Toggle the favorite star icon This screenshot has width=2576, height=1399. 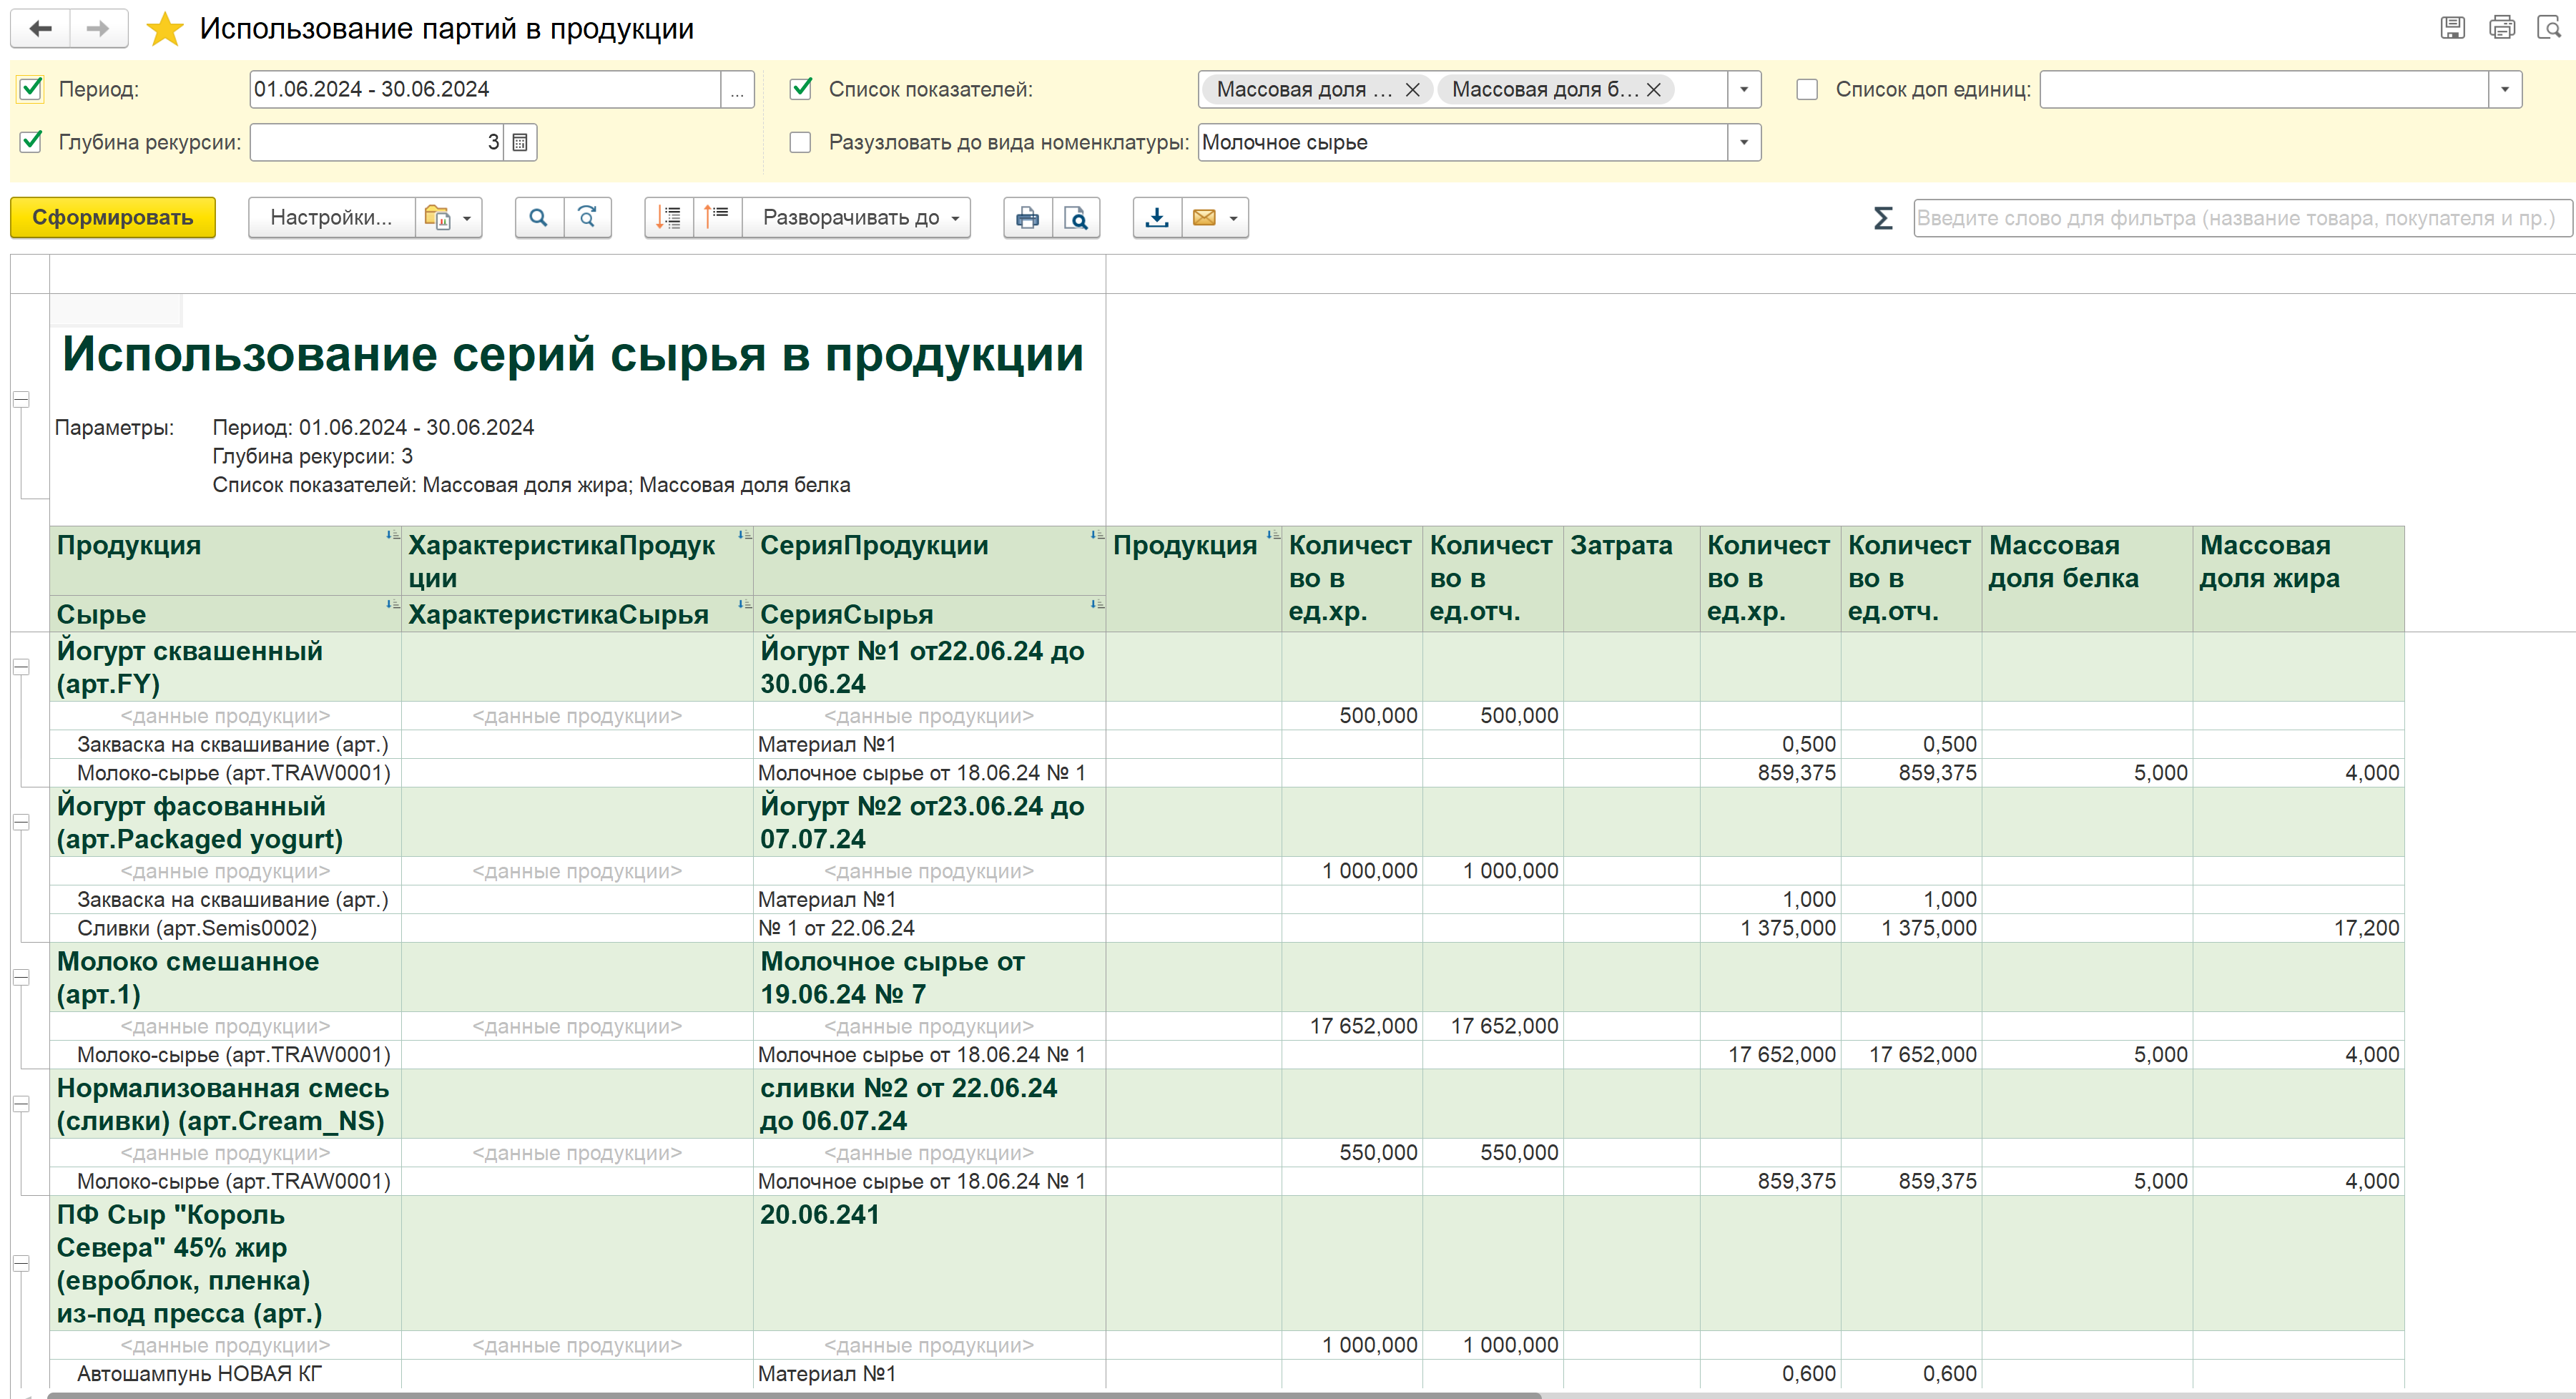pyautogui.click(x=165, y=29)
